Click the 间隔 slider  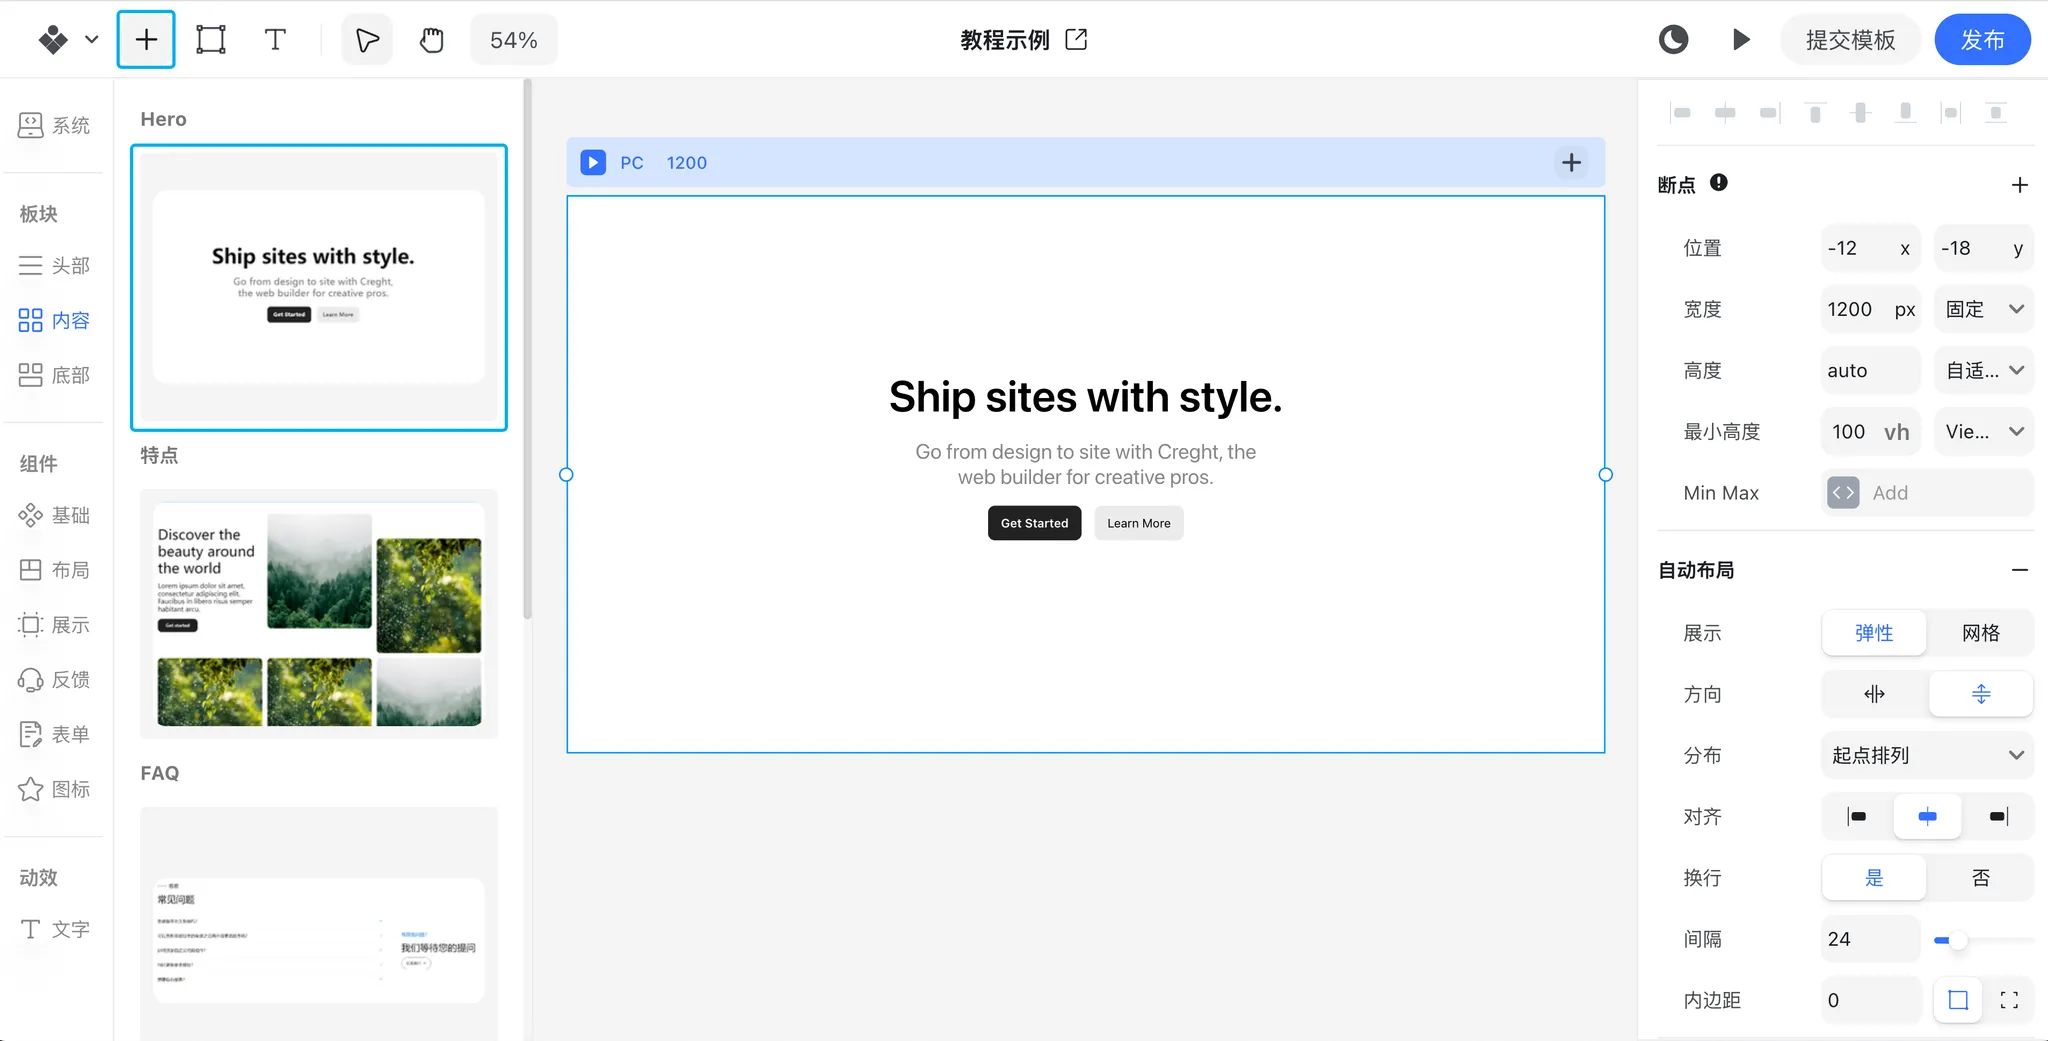tap(1983, 940)
